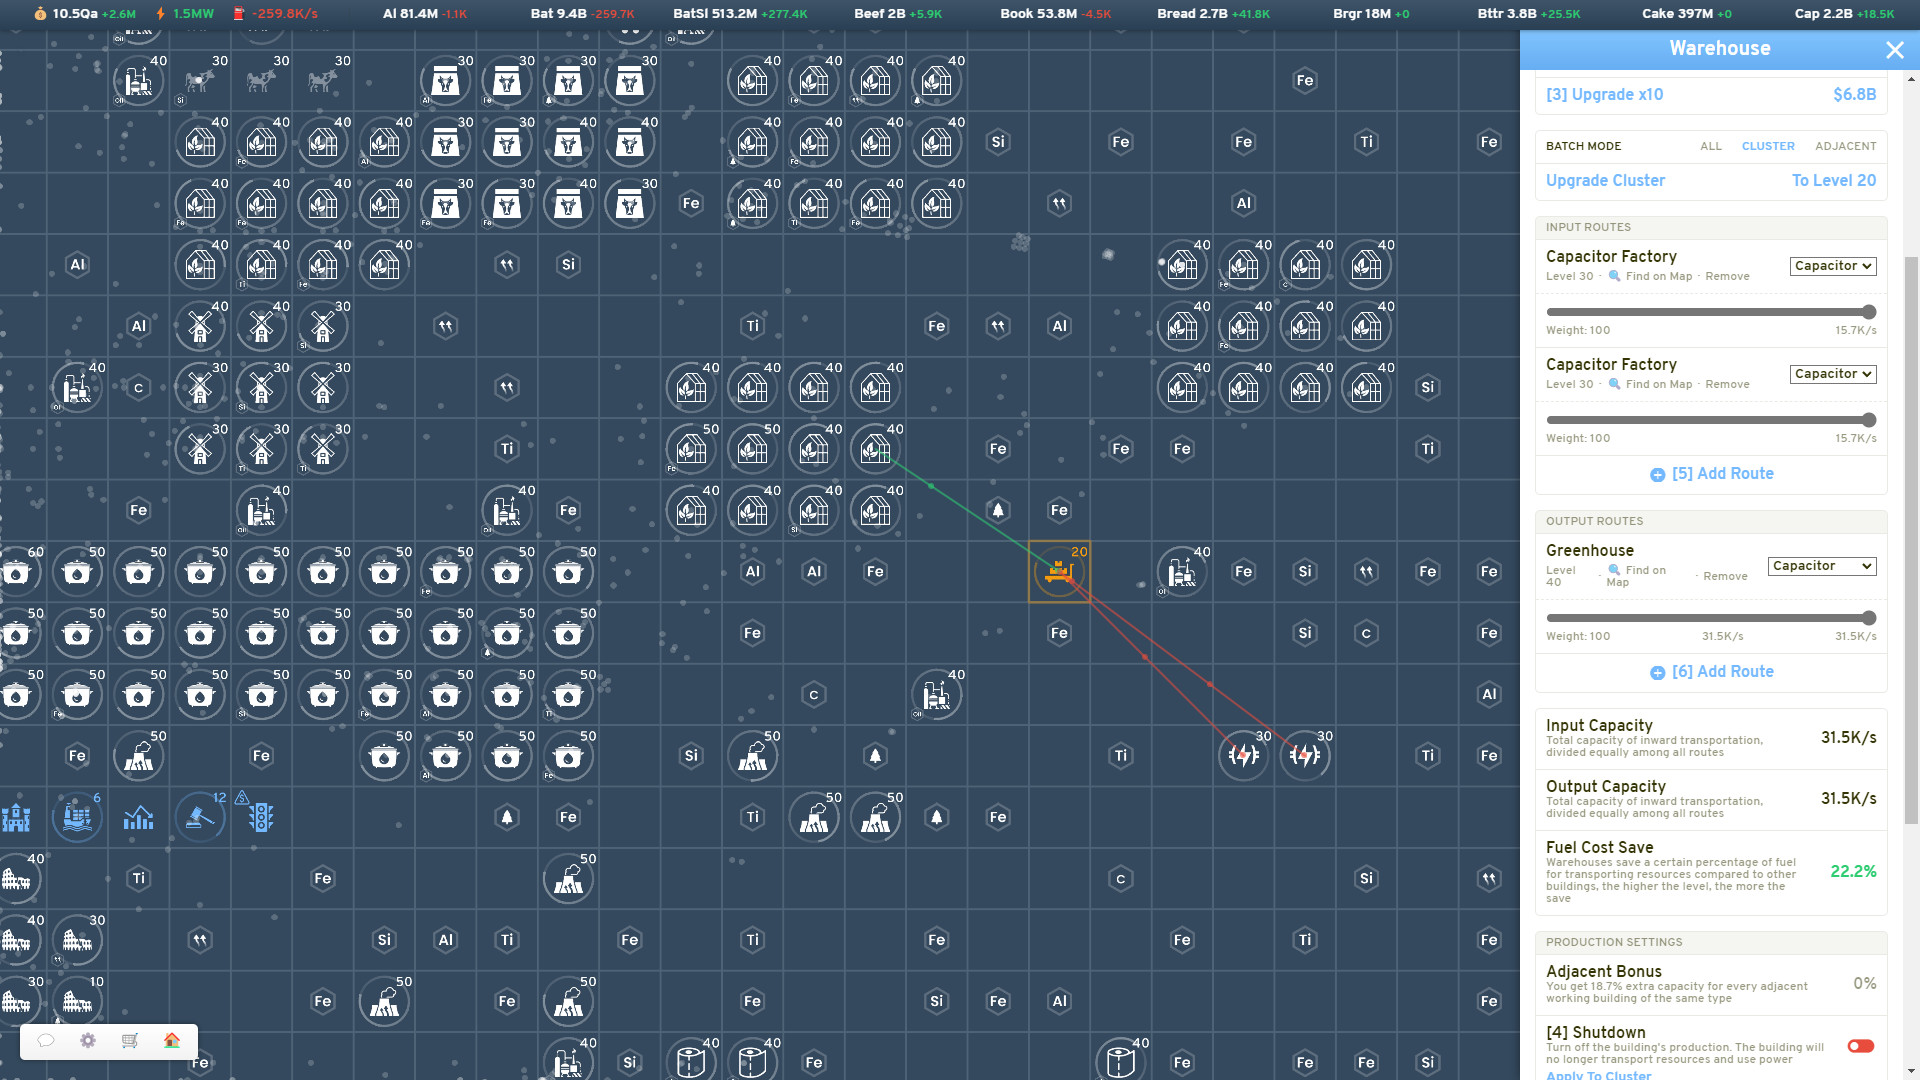Click a lightning power plant hex on the map
The width and height of the screenshot is (1920, 1080).
click(x=1243, y=756)
